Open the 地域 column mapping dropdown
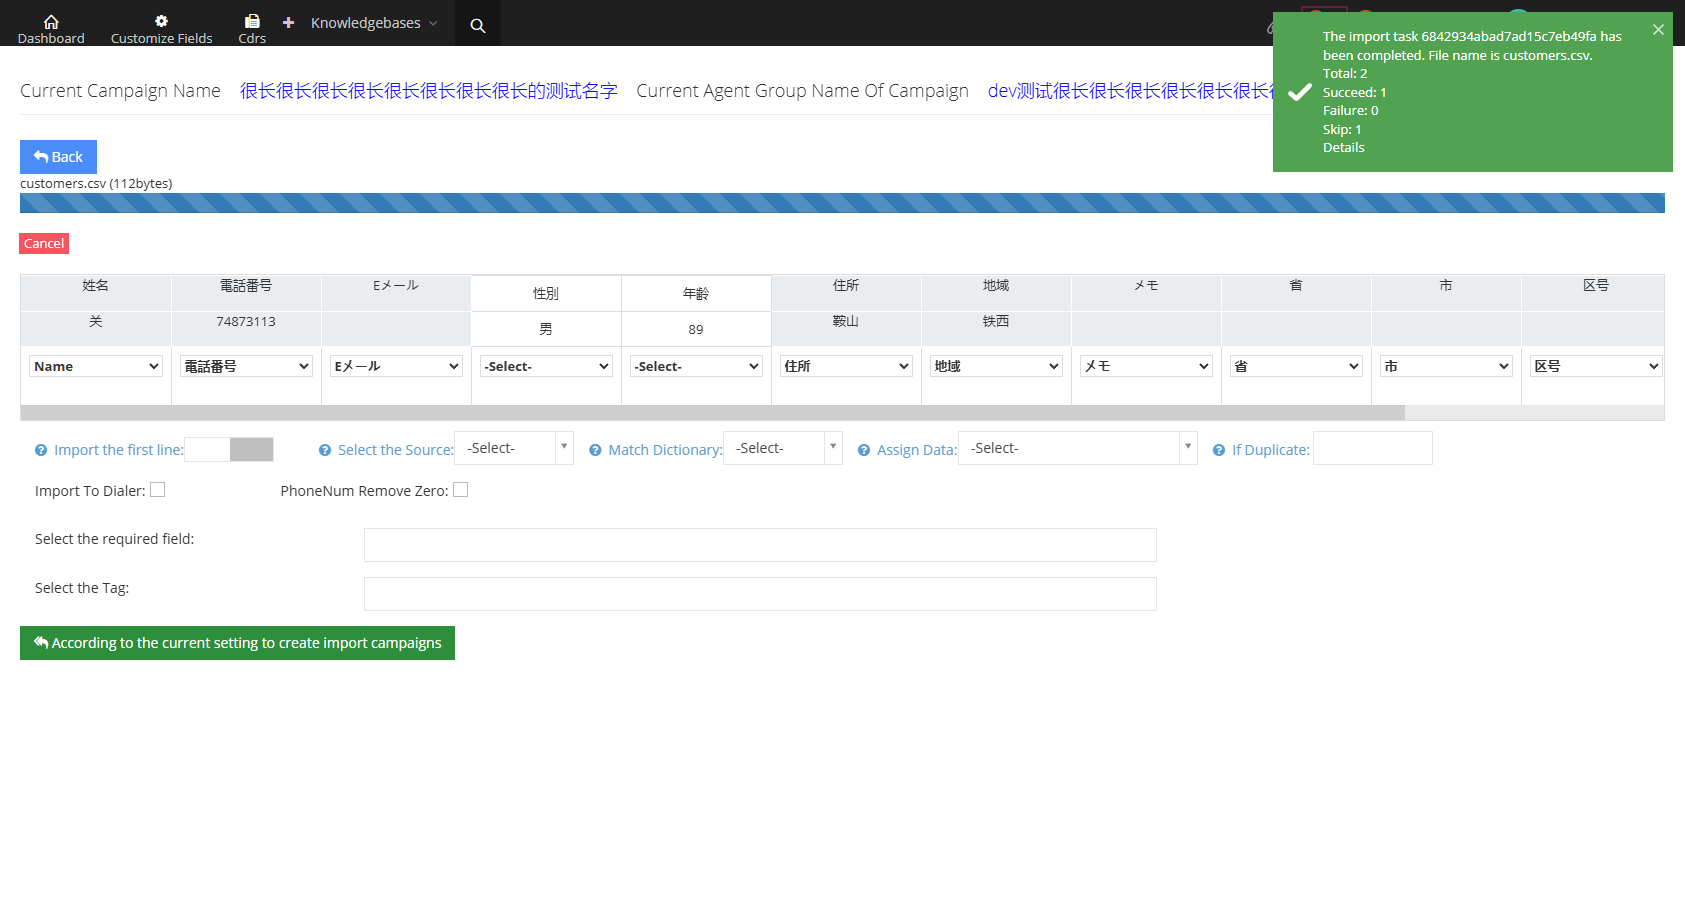The image size is (1685, 904). 996,366
